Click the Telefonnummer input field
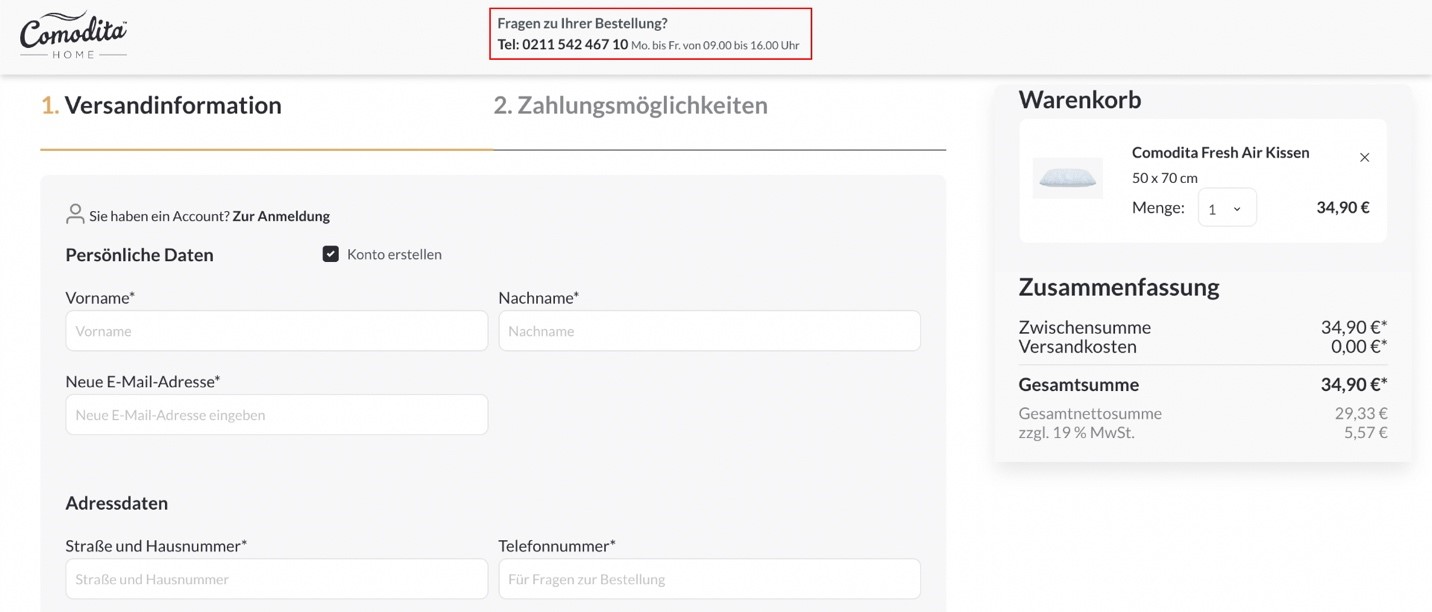Image resolution: width=1432 pixels, height=612 pixels. click(709, 579)
